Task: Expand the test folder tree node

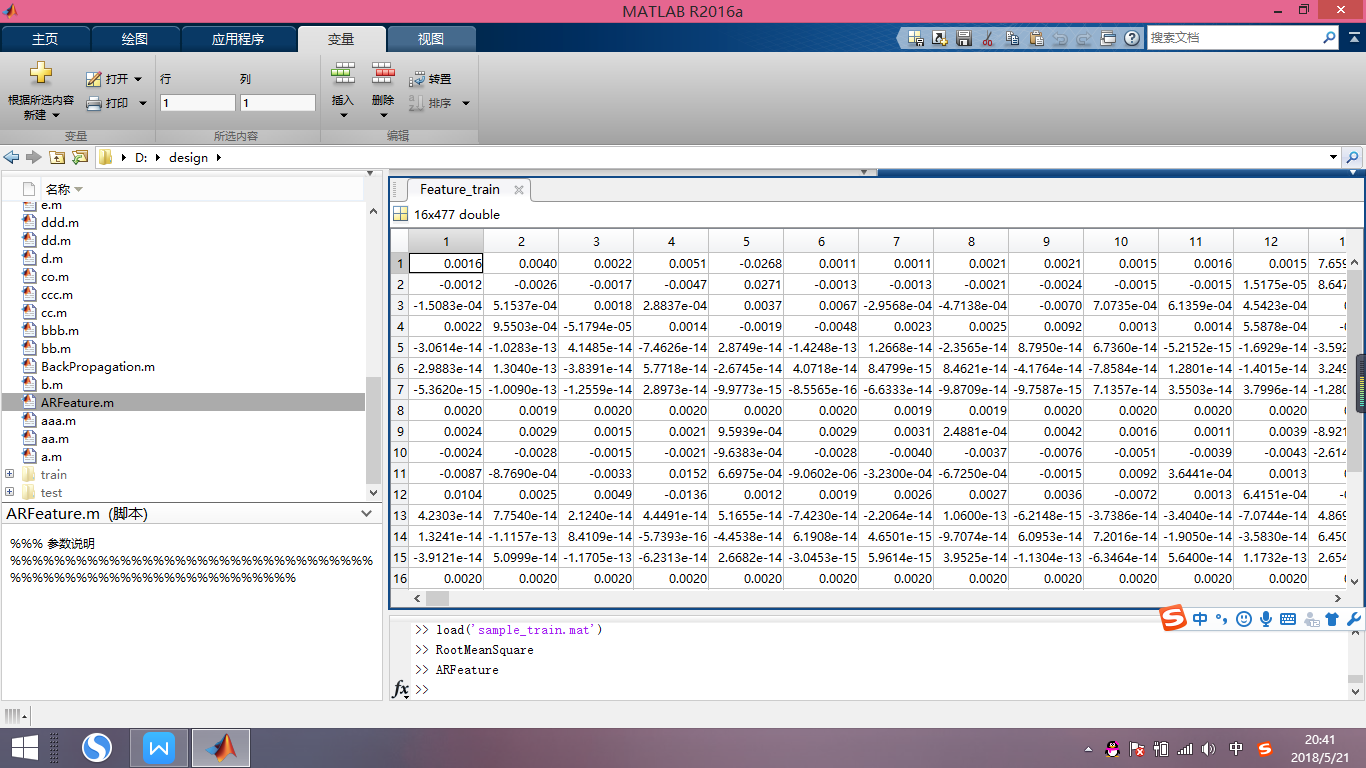Action: pyautogui.click(x=10, y=492)
